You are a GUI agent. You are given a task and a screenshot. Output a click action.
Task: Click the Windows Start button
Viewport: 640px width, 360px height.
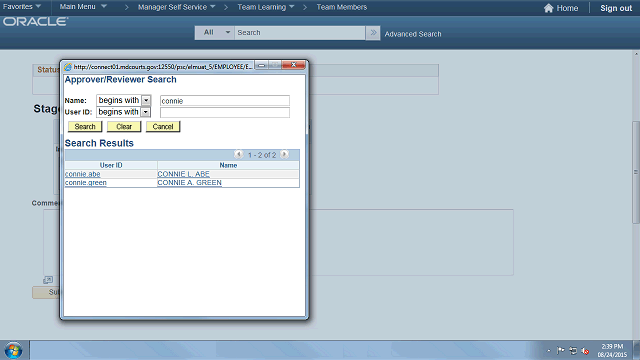(13, 351)
